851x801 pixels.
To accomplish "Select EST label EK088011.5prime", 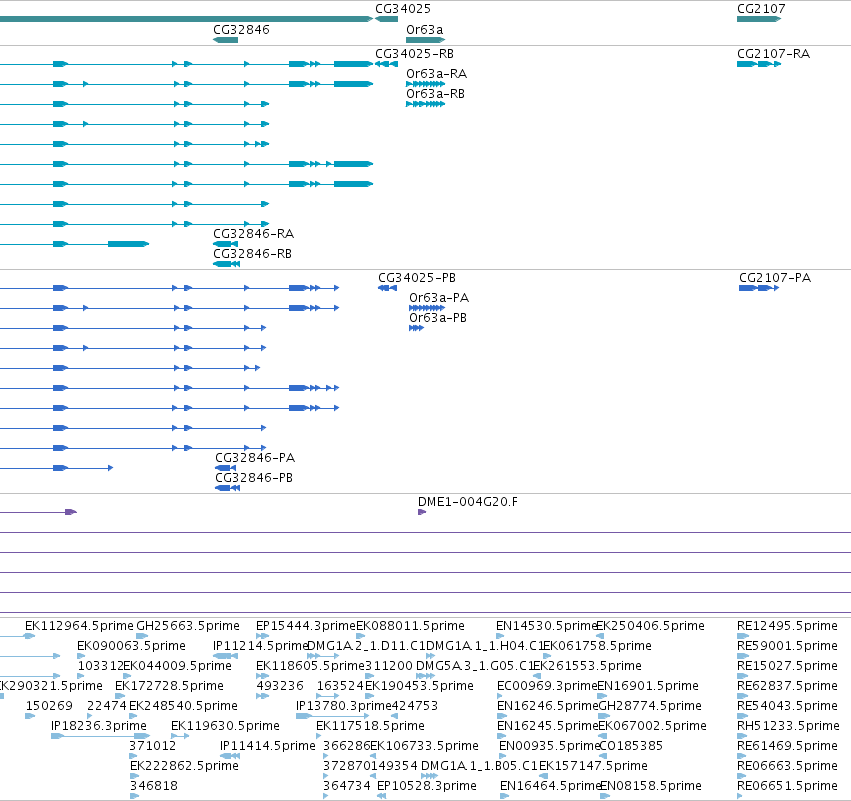I will pos(410,626).
